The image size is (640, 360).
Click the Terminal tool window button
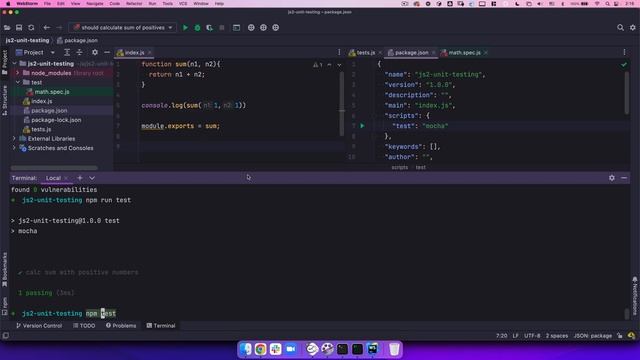click(x=161, y=326)
